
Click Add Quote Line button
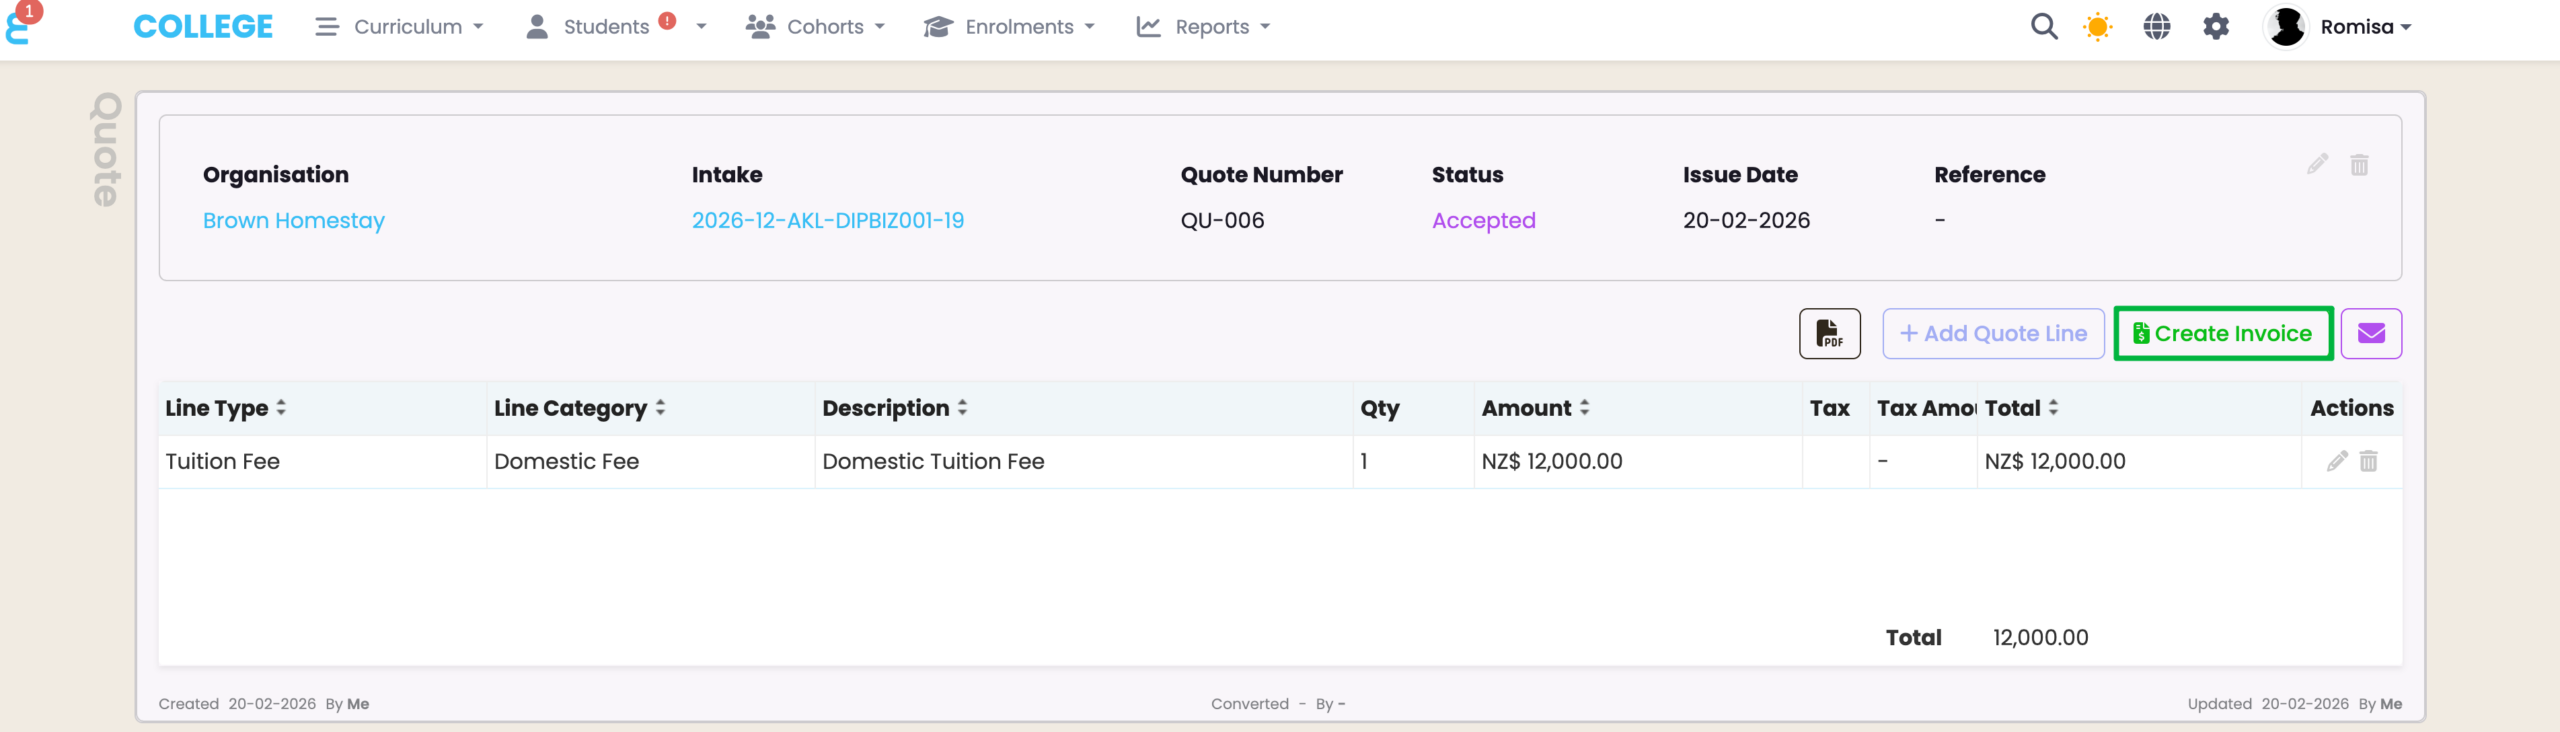(x=1993, y=334)
